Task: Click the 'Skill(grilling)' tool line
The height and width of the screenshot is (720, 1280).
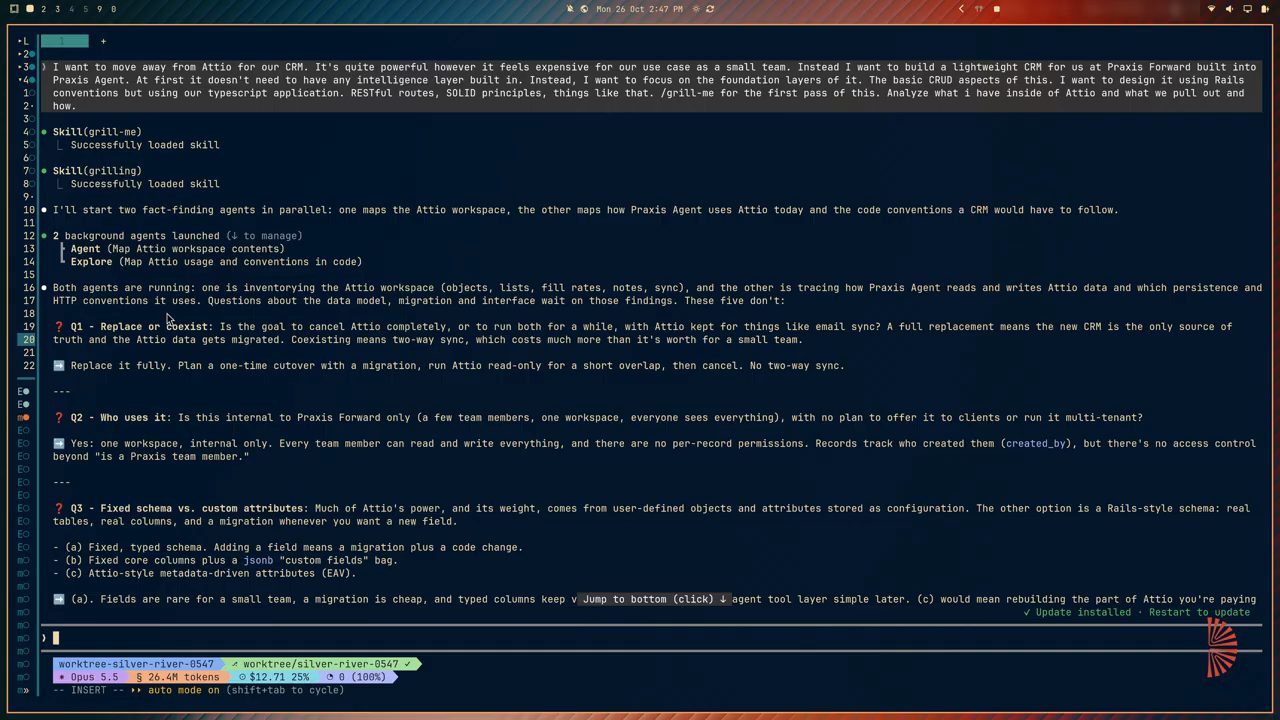Action: pyautogui.click(x=97, y=171)
